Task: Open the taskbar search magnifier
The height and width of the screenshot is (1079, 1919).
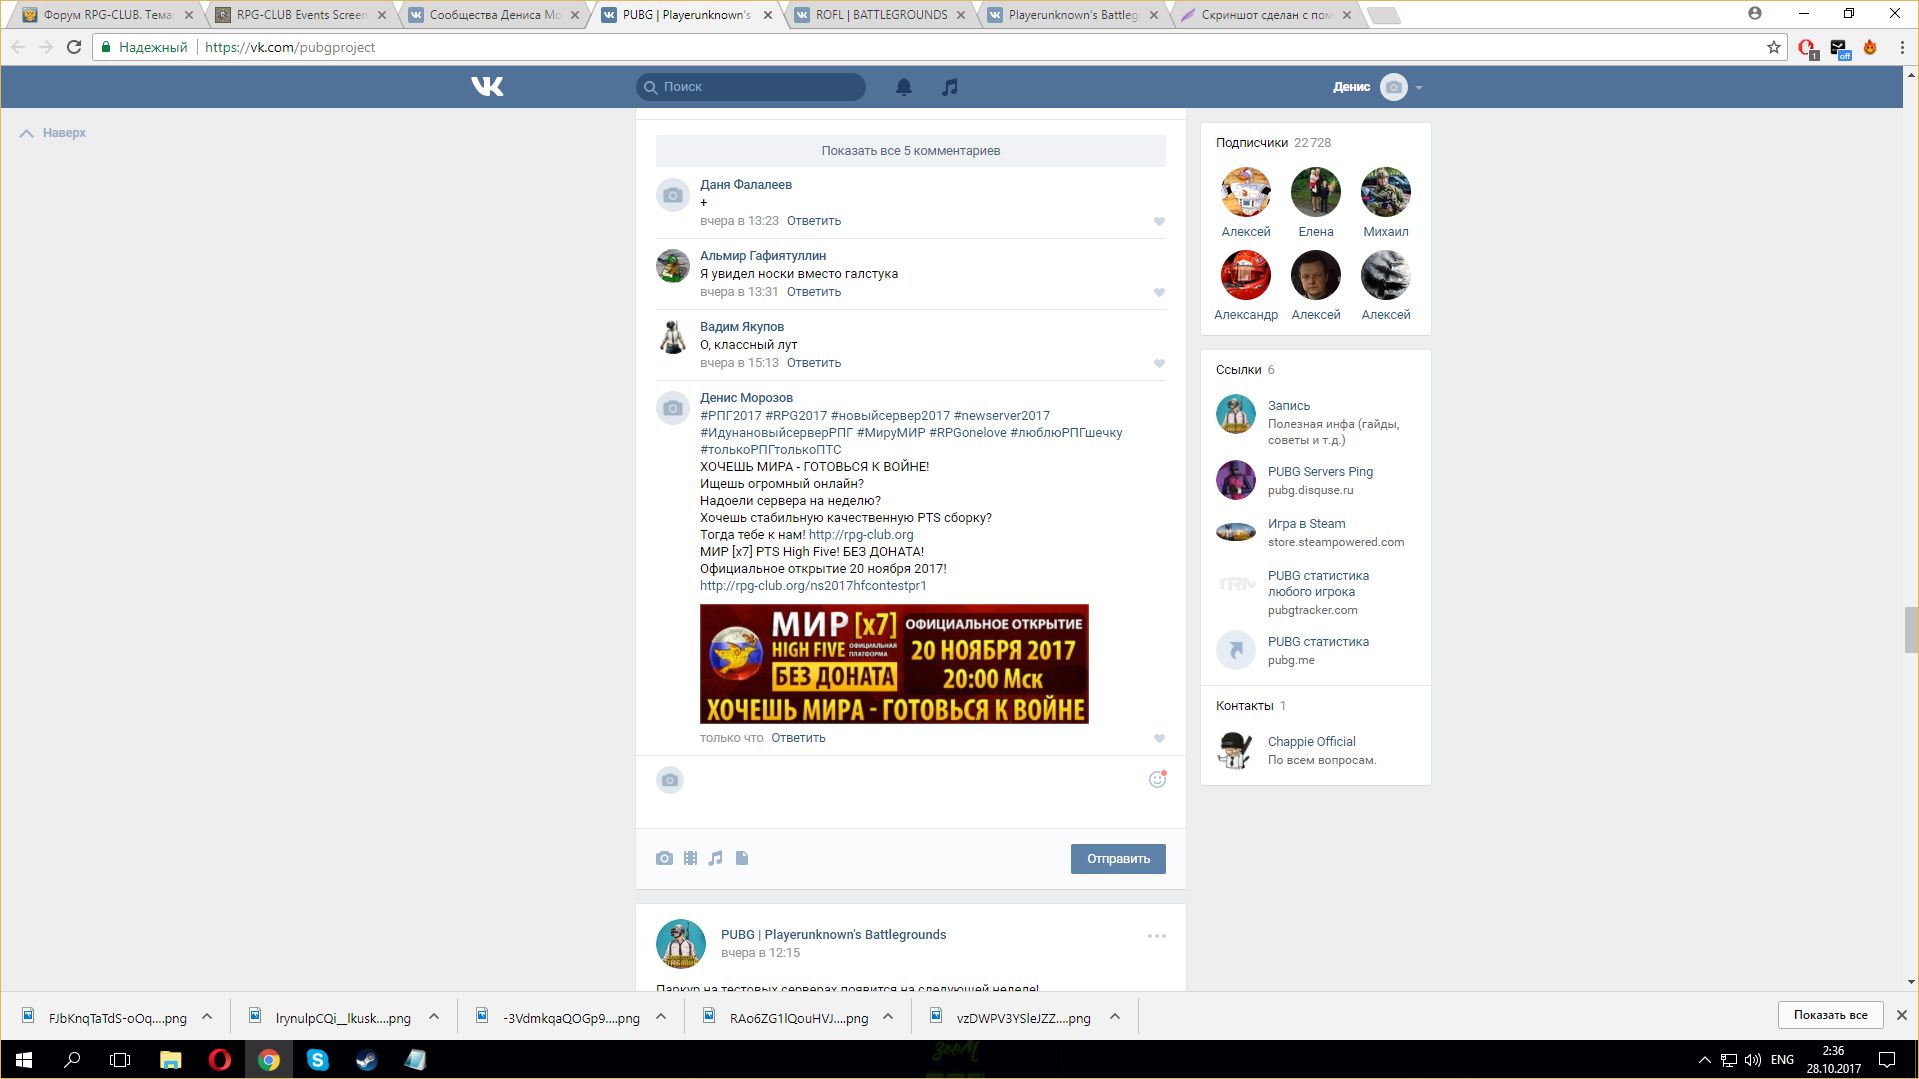Action: [72, 1060]
